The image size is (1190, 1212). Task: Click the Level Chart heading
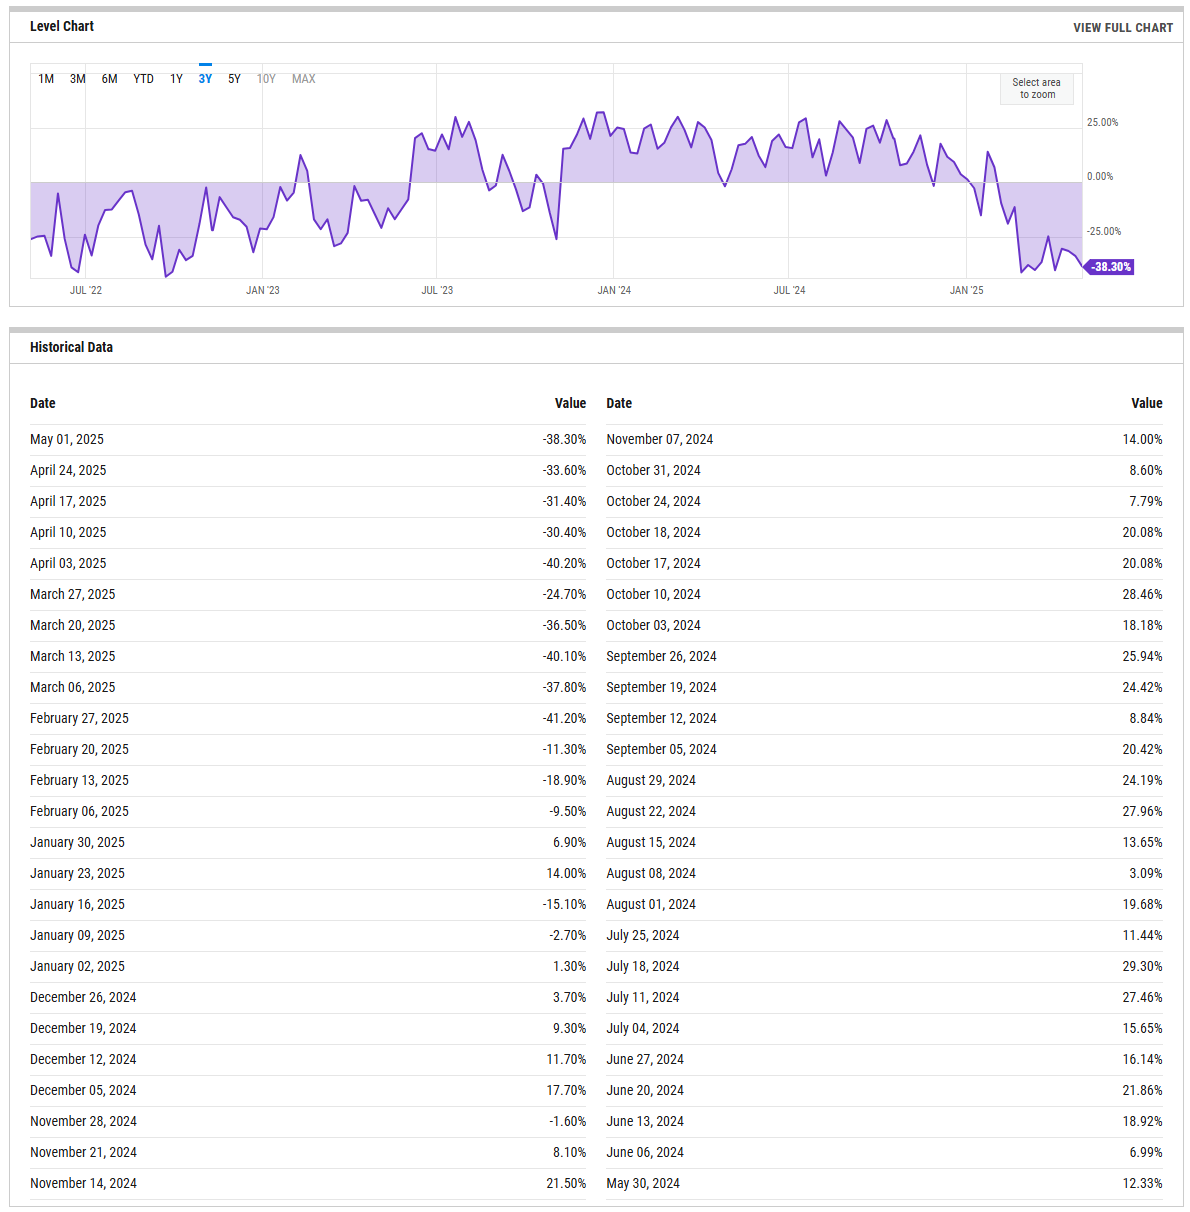[x=62, y=27]
